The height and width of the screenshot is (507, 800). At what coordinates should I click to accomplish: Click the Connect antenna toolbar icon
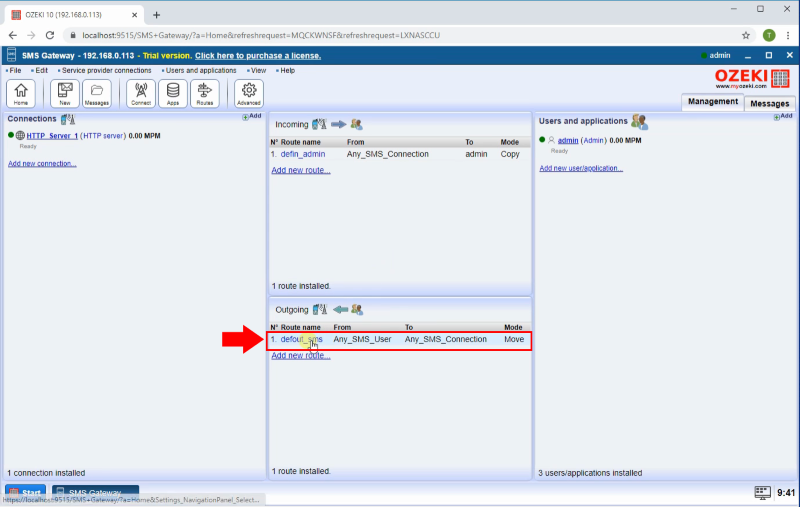(141, 94)
